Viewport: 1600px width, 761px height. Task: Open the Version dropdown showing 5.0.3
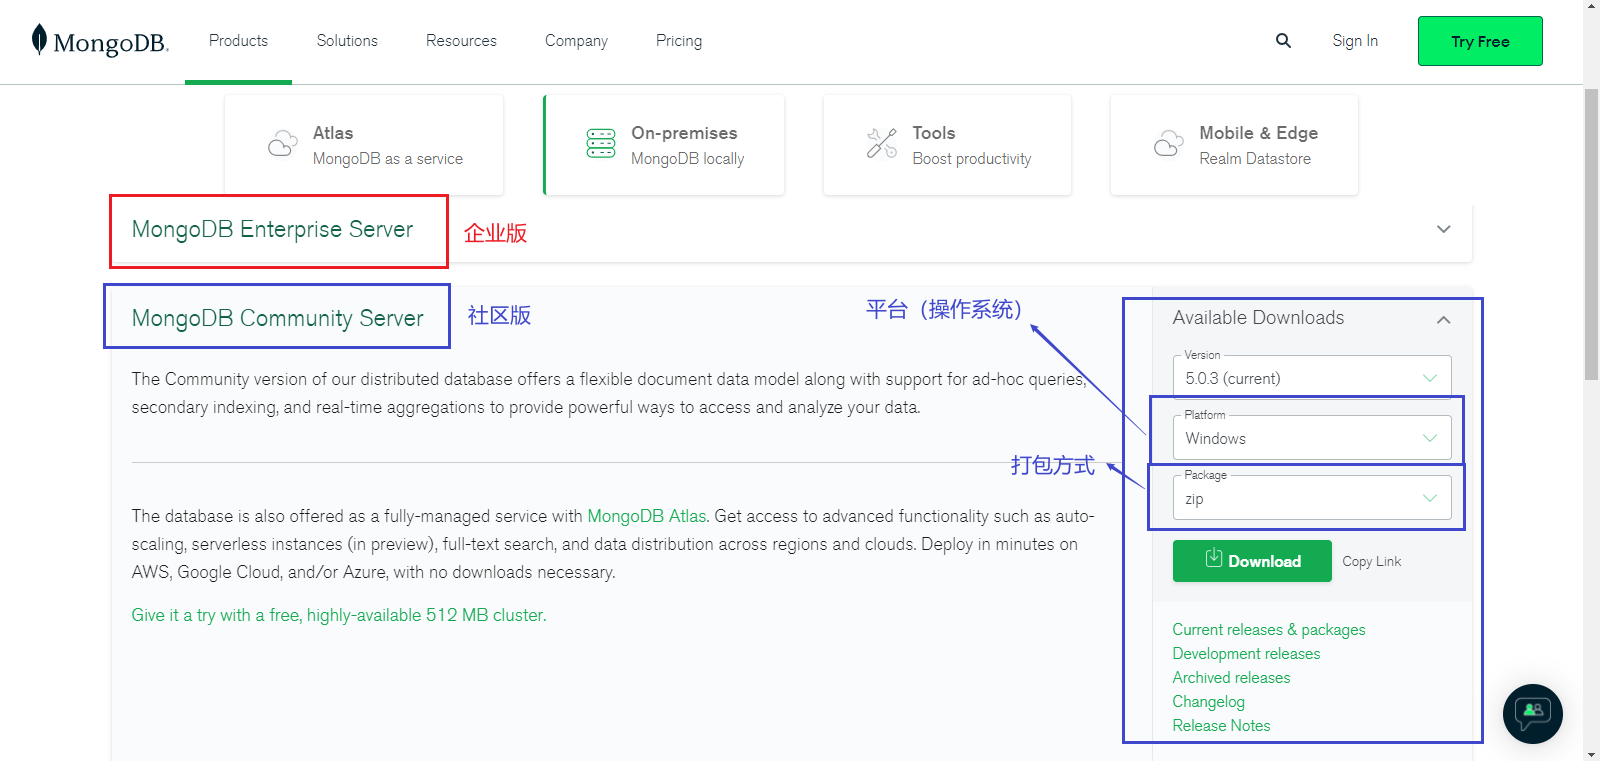pos(1312,378)
